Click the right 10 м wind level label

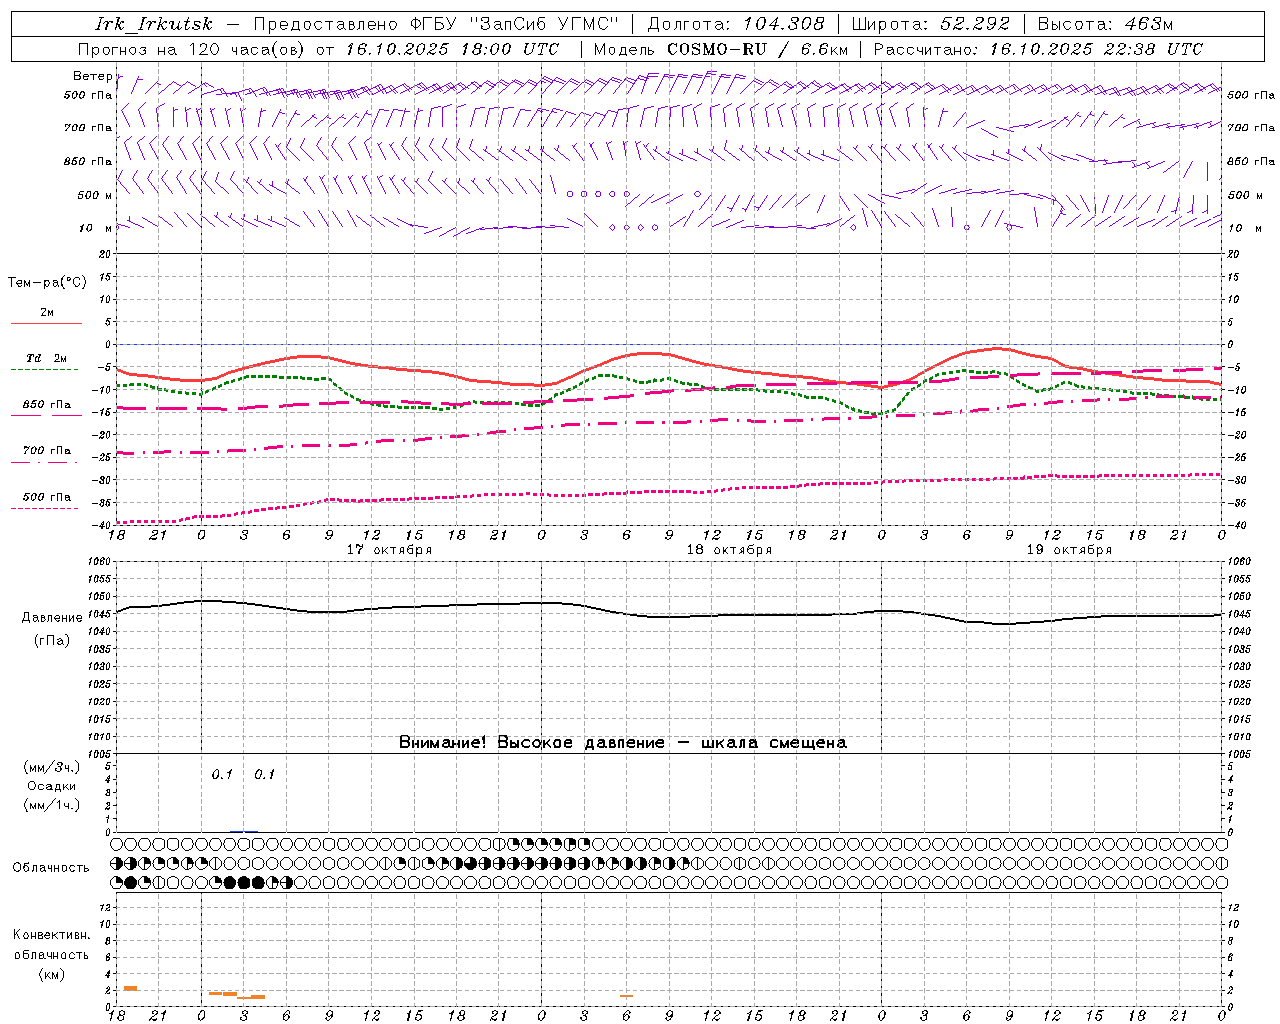1244,228
